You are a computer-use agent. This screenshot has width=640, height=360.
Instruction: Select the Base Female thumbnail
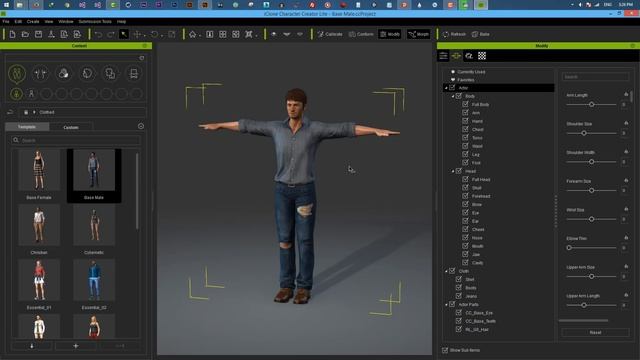pyautogui.click(x=39, y=170)
